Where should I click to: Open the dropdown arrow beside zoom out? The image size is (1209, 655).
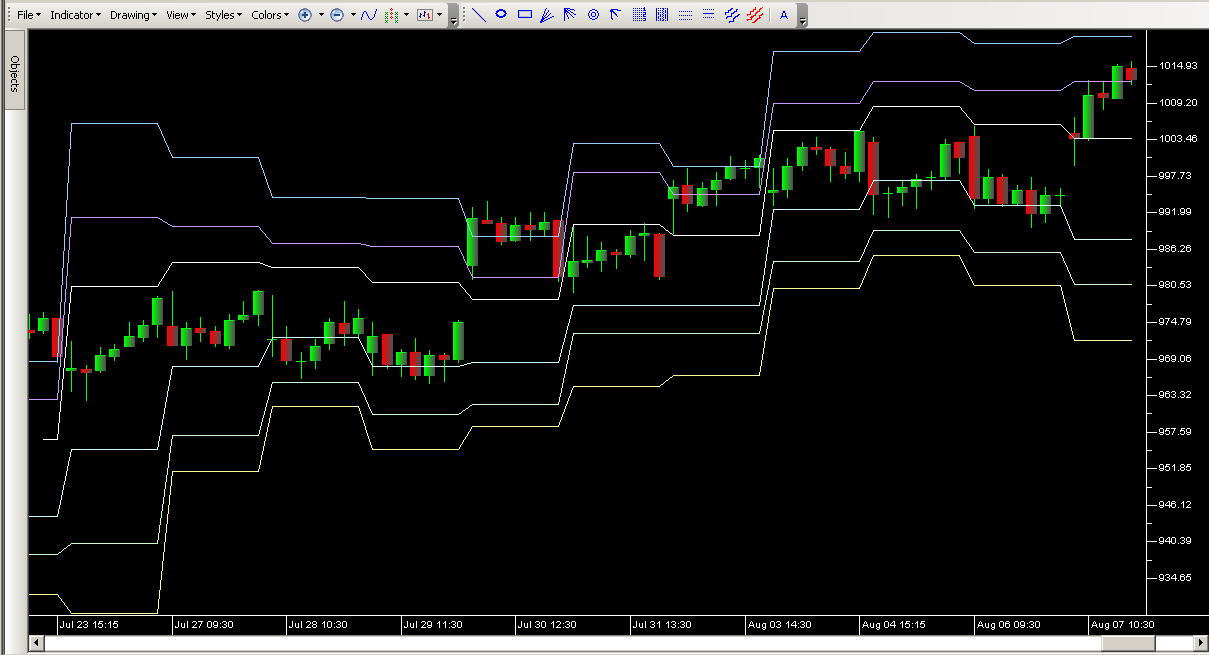tap(353, 15)
